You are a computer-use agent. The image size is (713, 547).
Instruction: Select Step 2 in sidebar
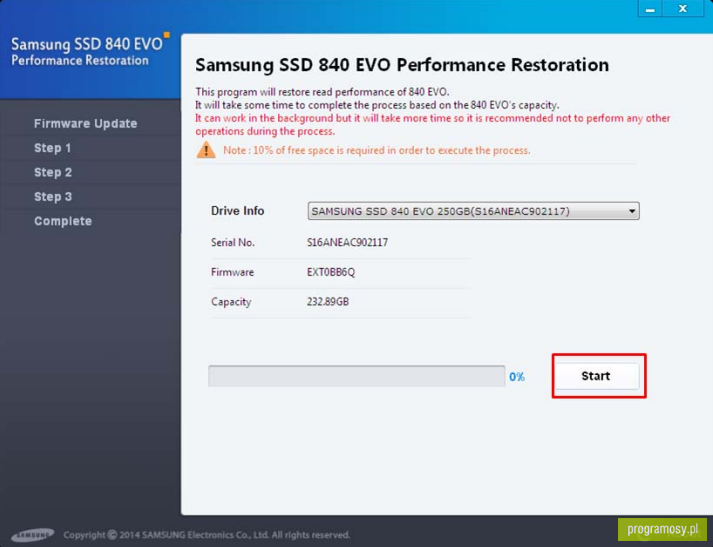click(53, 172)
